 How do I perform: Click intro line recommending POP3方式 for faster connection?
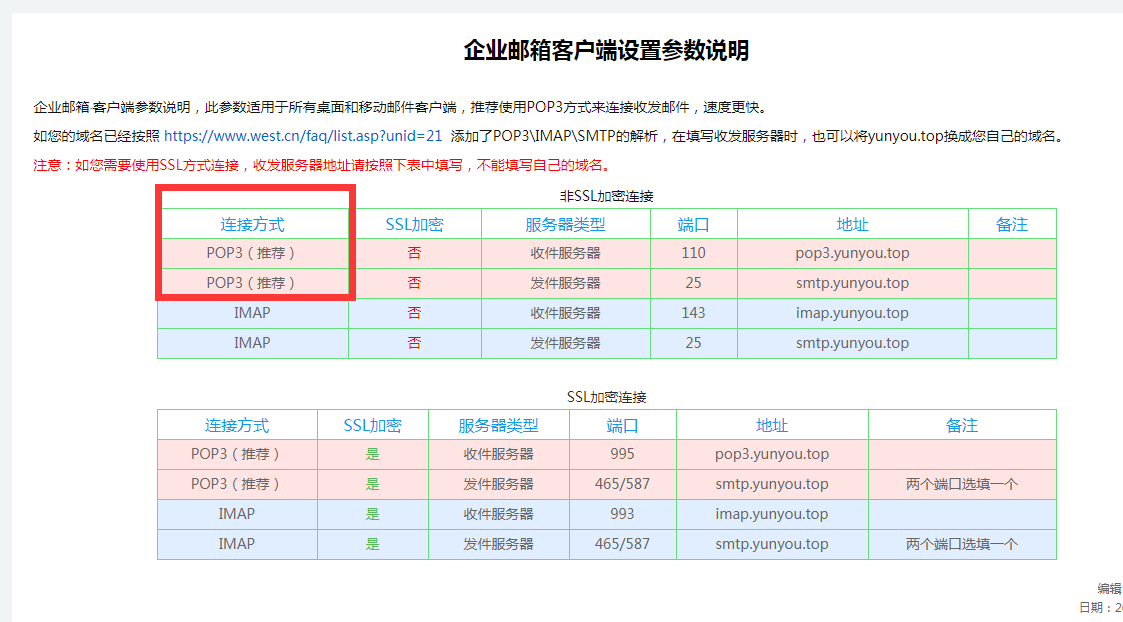pos(401,107)
